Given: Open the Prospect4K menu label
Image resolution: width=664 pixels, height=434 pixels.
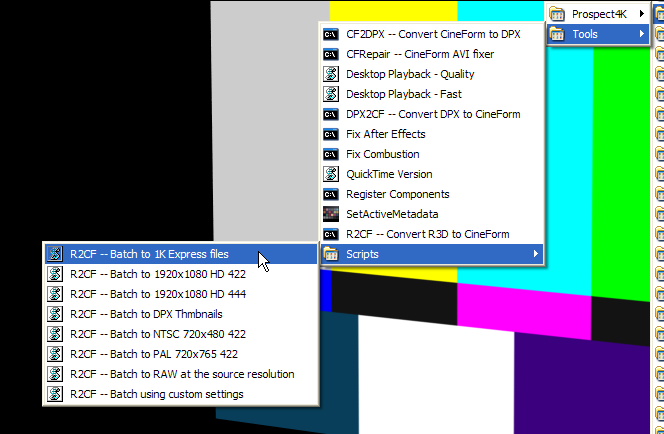Looking at the screenshot, I should click(x=599, y=14).
